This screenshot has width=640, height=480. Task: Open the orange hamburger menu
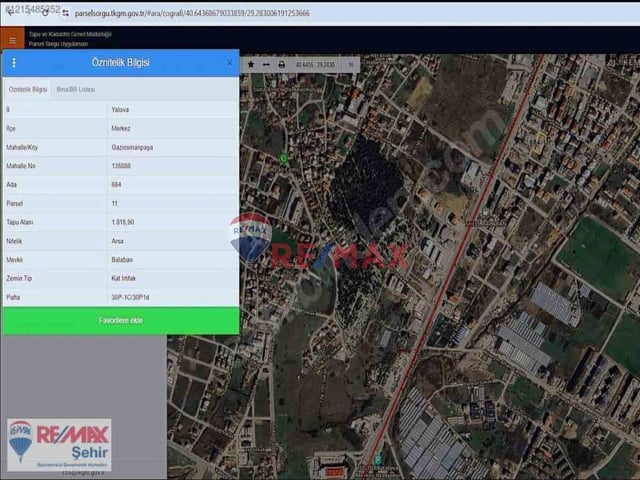12,40
